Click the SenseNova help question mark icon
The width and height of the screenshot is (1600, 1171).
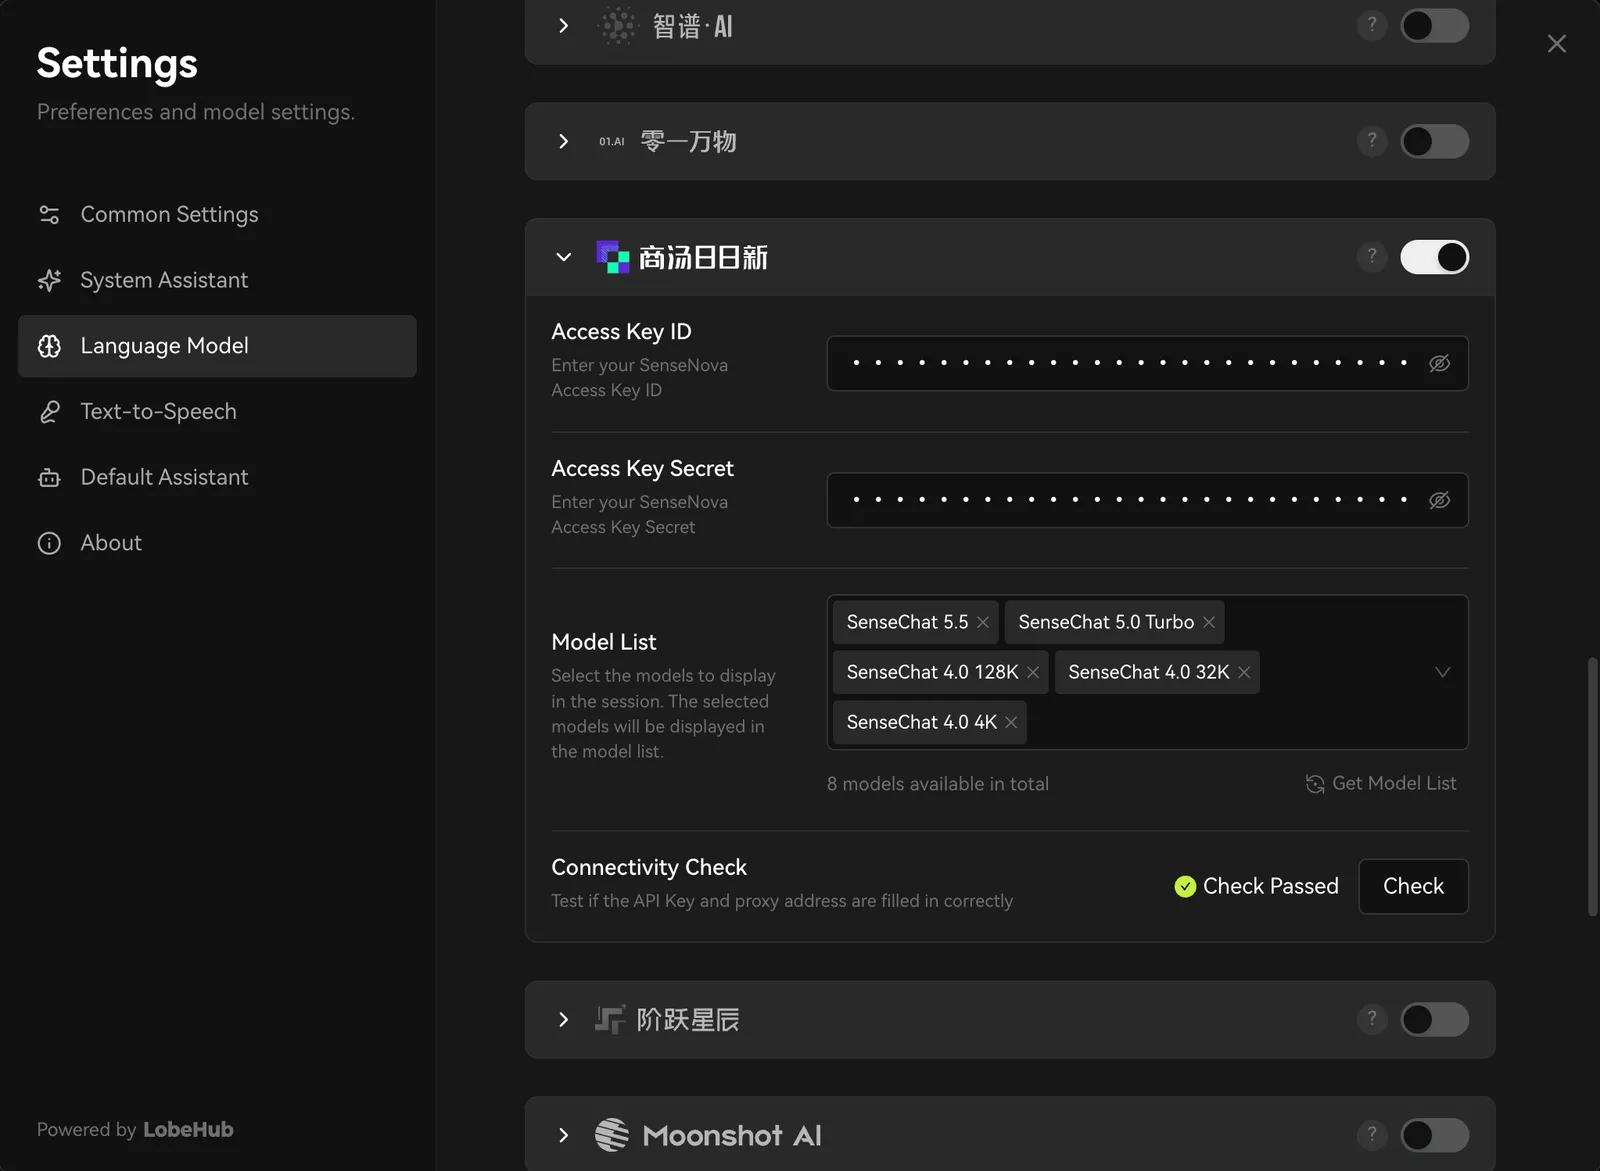point(1371,256)
